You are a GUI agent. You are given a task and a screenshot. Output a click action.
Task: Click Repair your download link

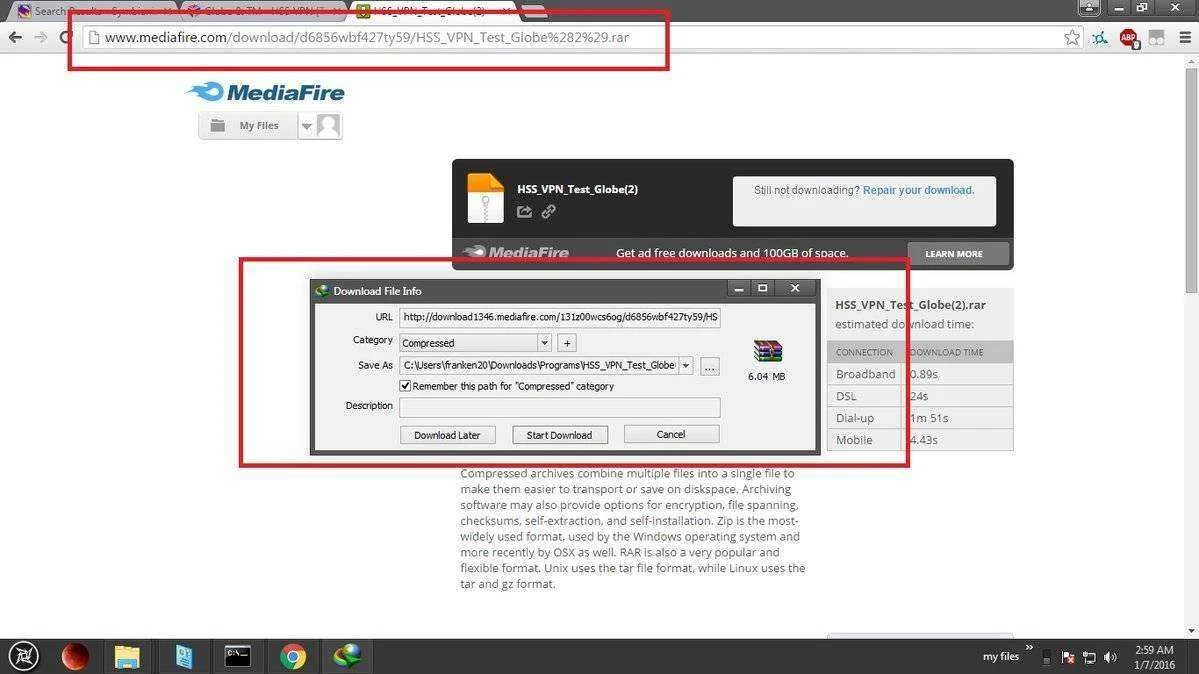918,190
